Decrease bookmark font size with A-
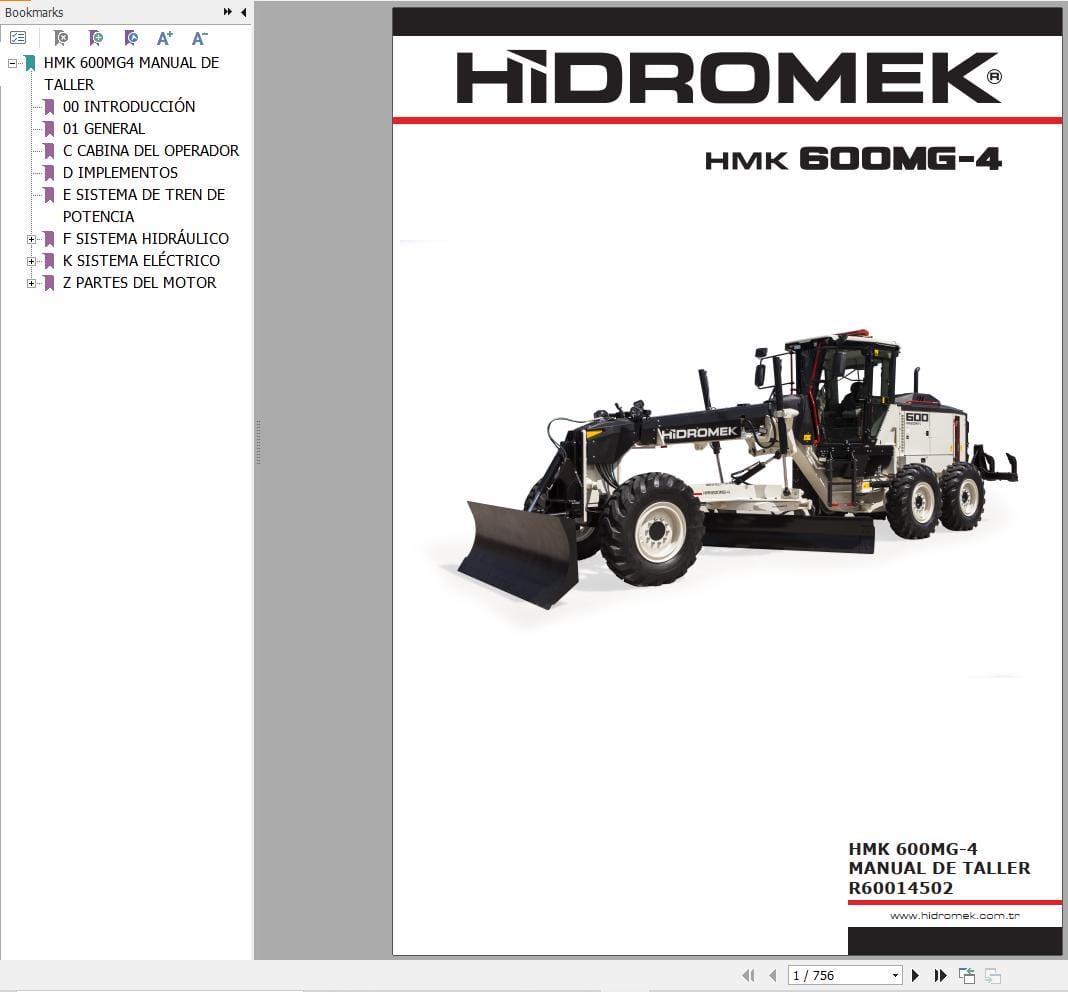Viewport: 1068px width, 992px height. tap(200, 38)
